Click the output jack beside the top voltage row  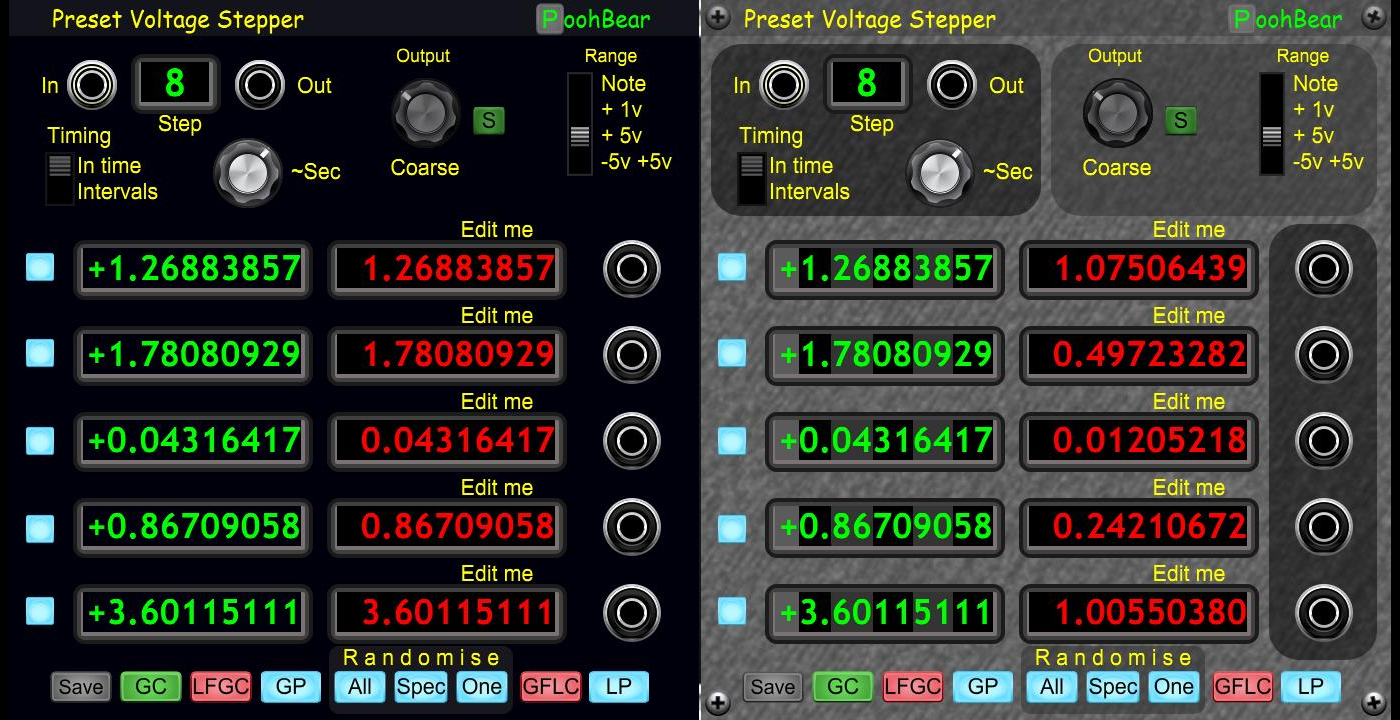631,268
